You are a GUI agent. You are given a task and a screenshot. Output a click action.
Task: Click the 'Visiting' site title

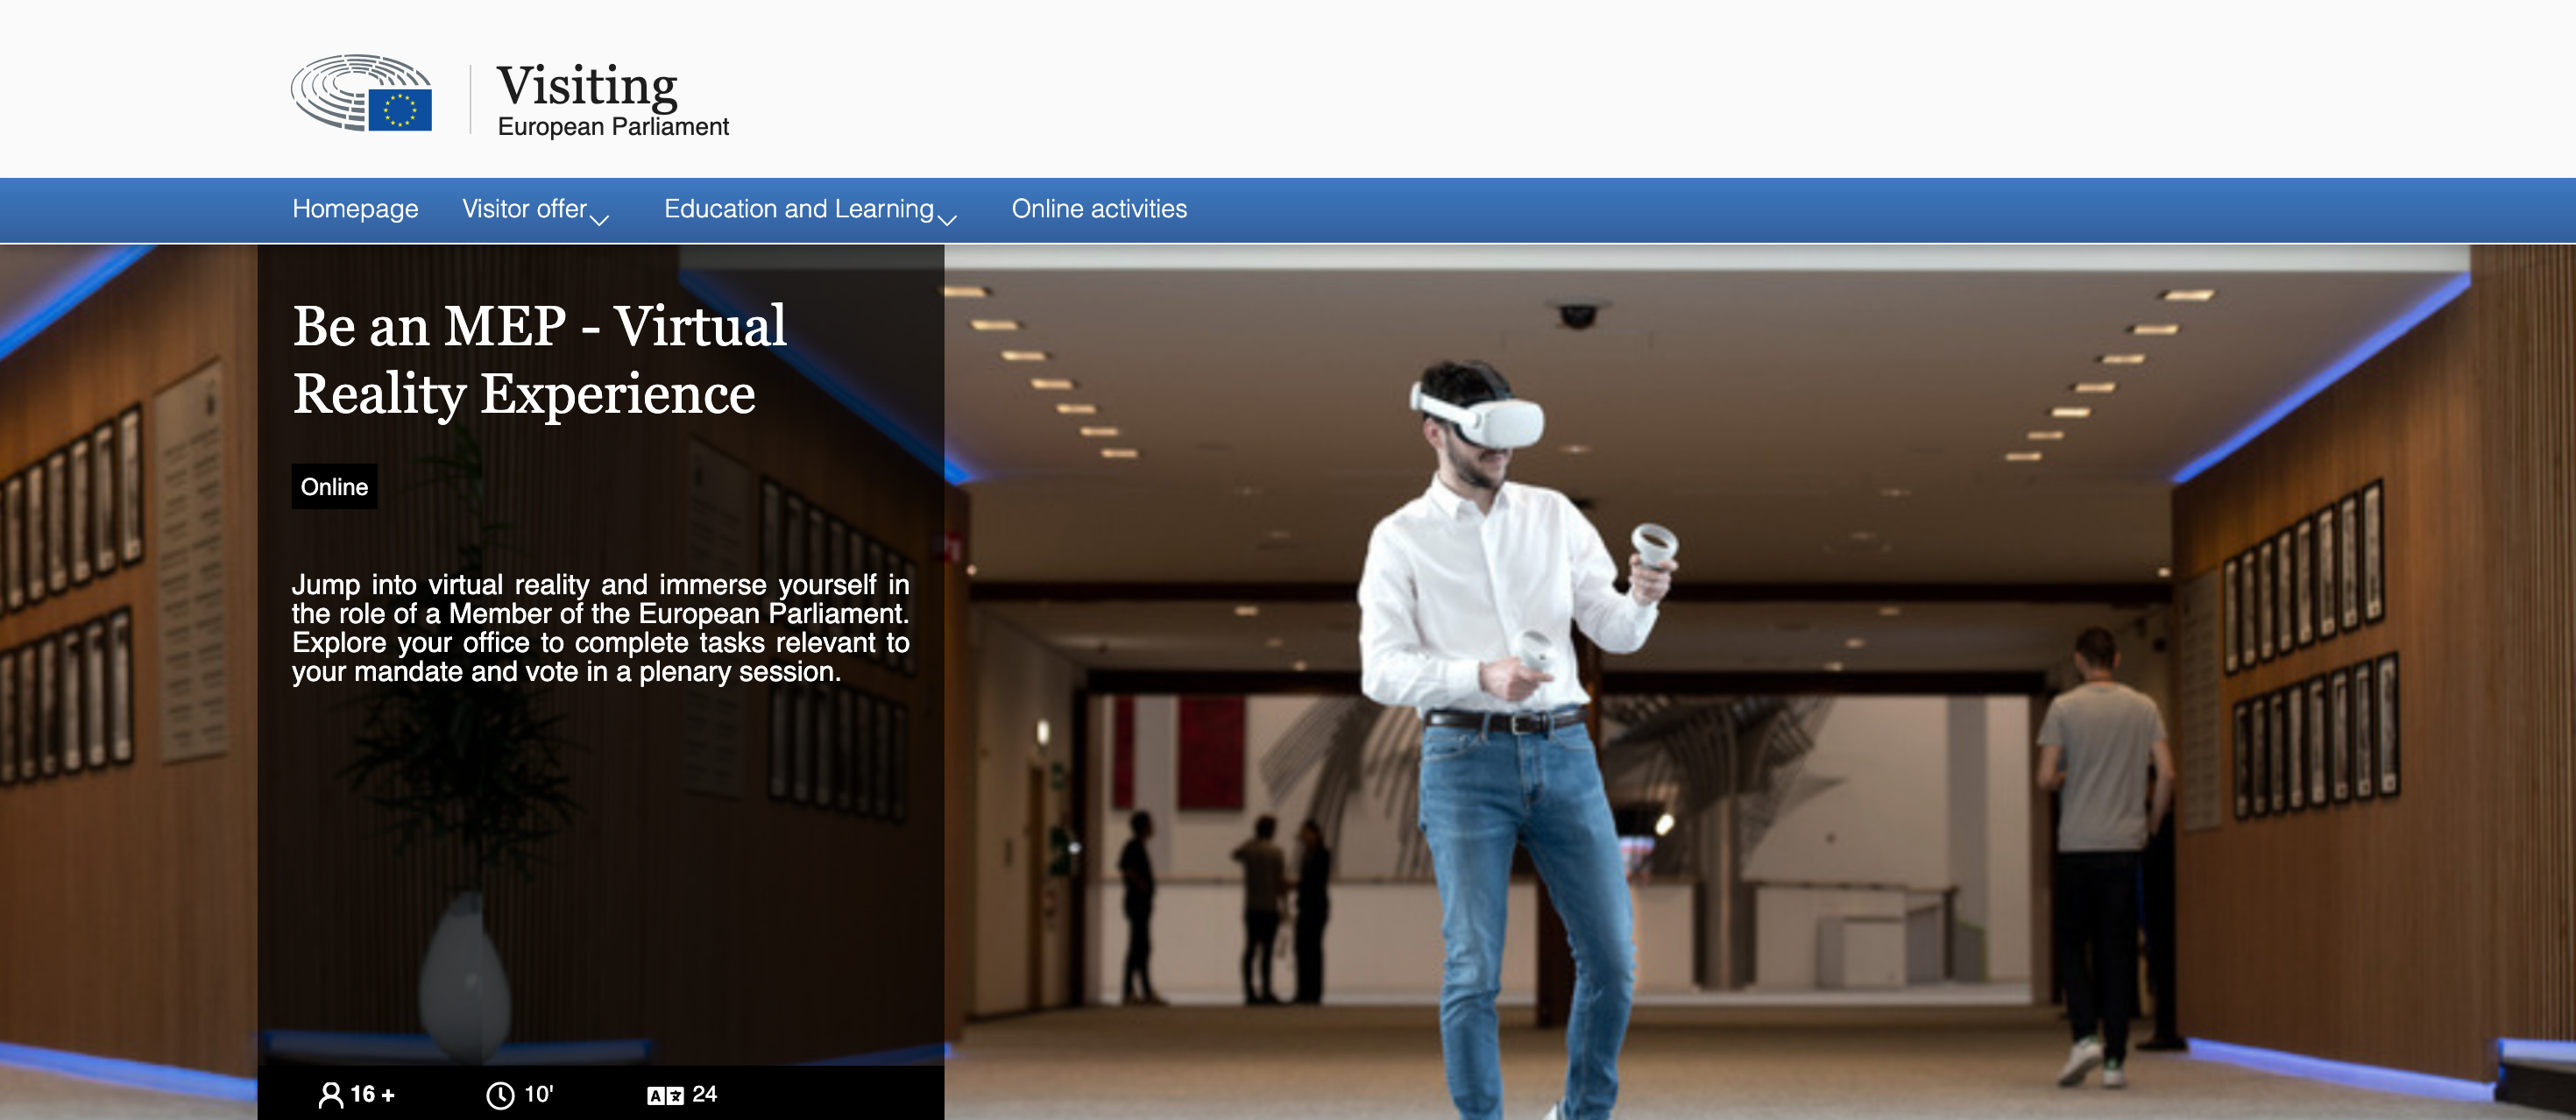point(587,85)
